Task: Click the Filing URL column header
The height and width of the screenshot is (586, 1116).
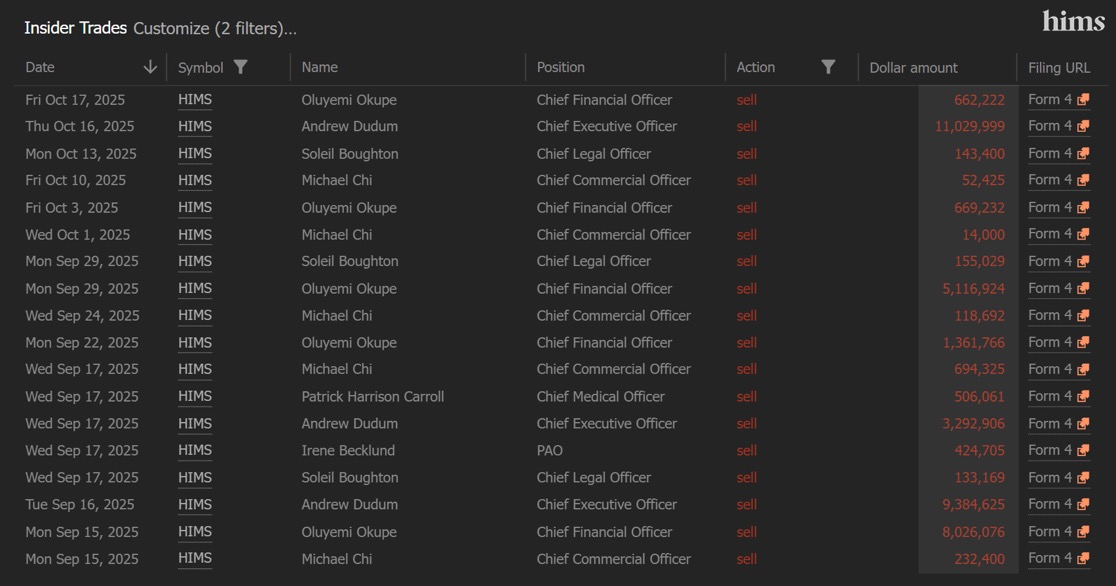Action: pyautogui.click(x=1059, y=68)
